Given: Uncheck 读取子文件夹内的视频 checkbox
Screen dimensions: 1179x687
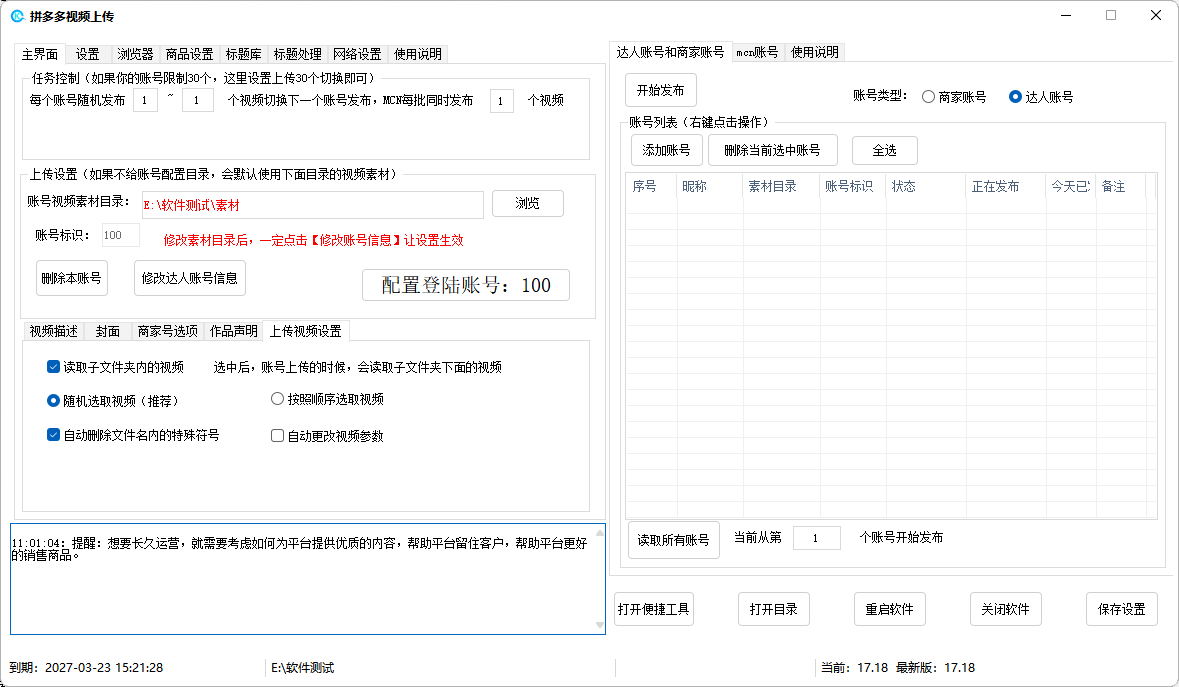Looking at the screenshot, I should pyautogui.click(x=54, y=367).
